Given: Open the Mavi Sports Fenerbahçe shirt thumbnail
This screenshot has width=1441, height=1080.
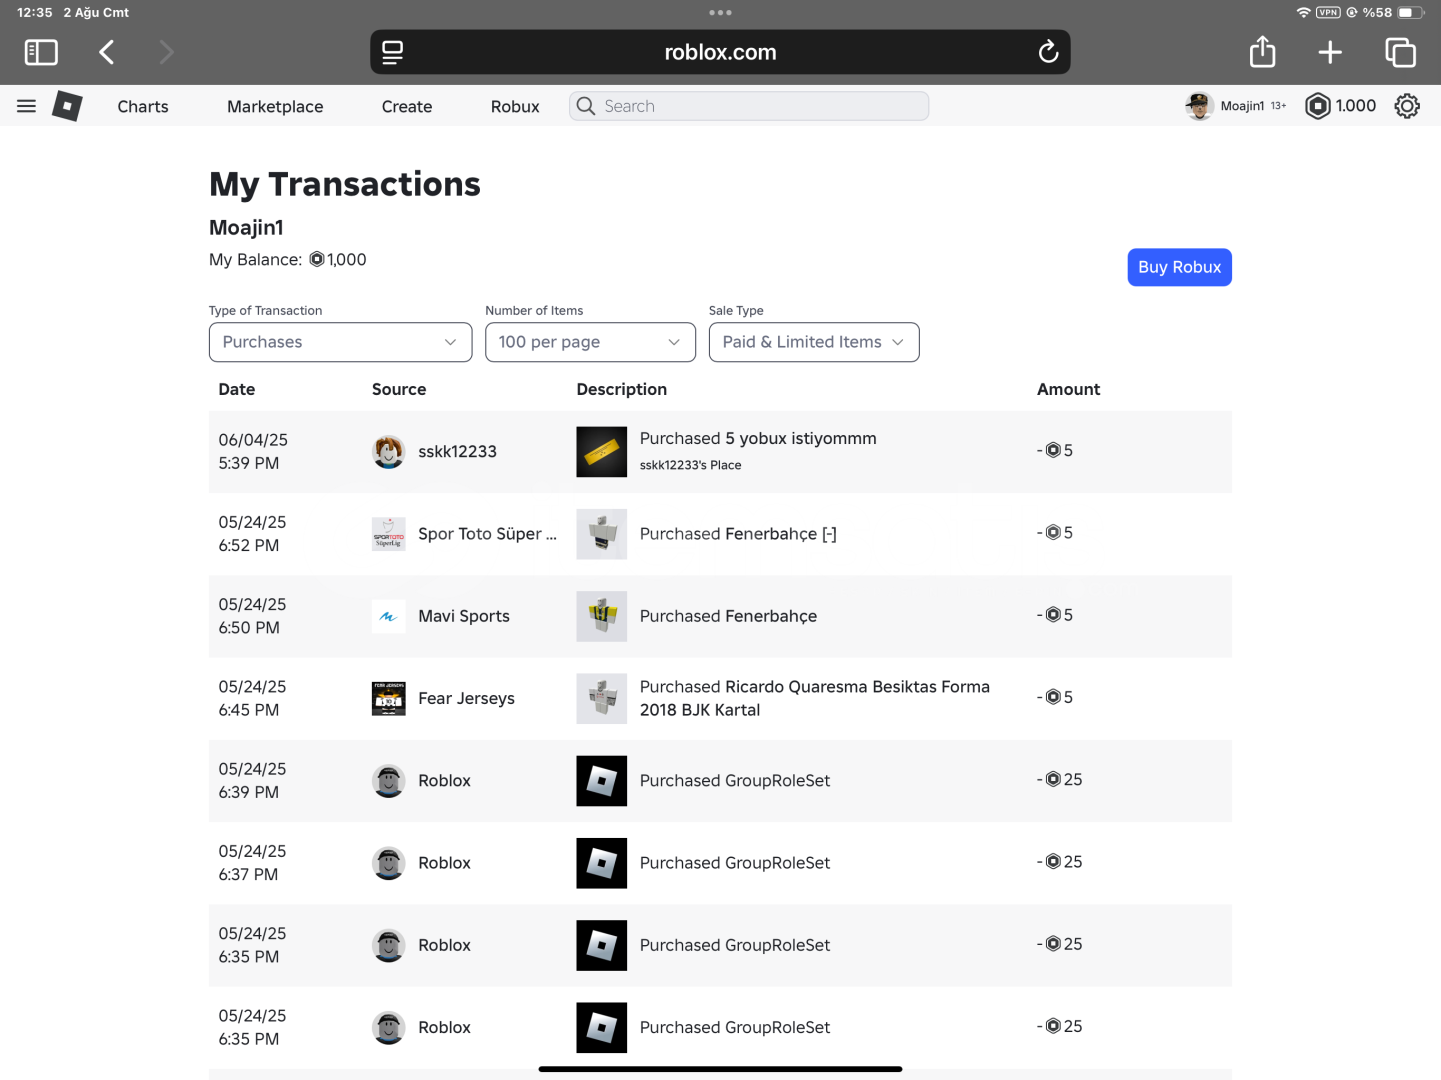Looking at the screenshot, I should pos(602,616).
